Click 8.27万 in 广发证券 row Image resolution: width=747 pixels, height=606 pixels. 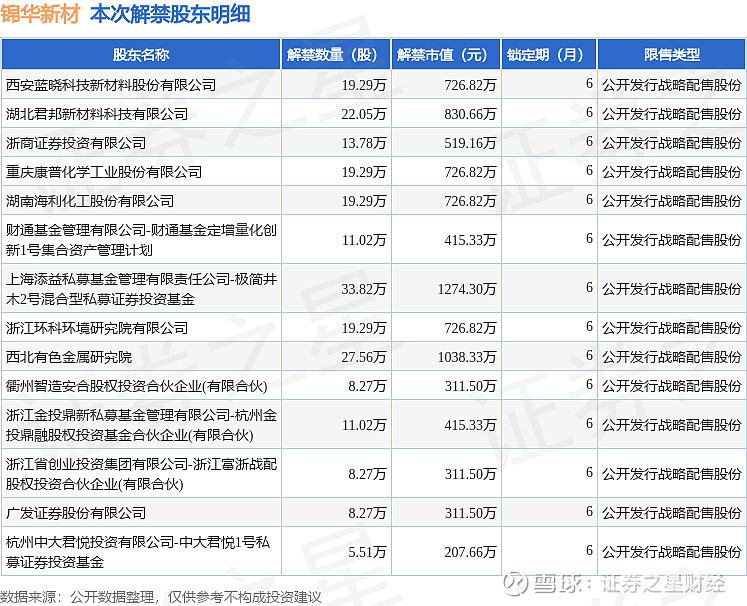point(367,513)
